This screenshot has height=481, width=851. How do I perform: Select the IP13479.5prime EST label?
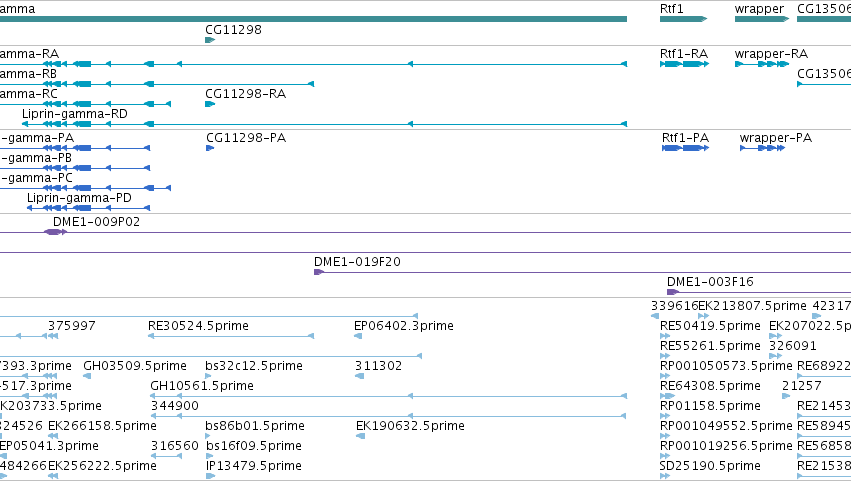253,466
